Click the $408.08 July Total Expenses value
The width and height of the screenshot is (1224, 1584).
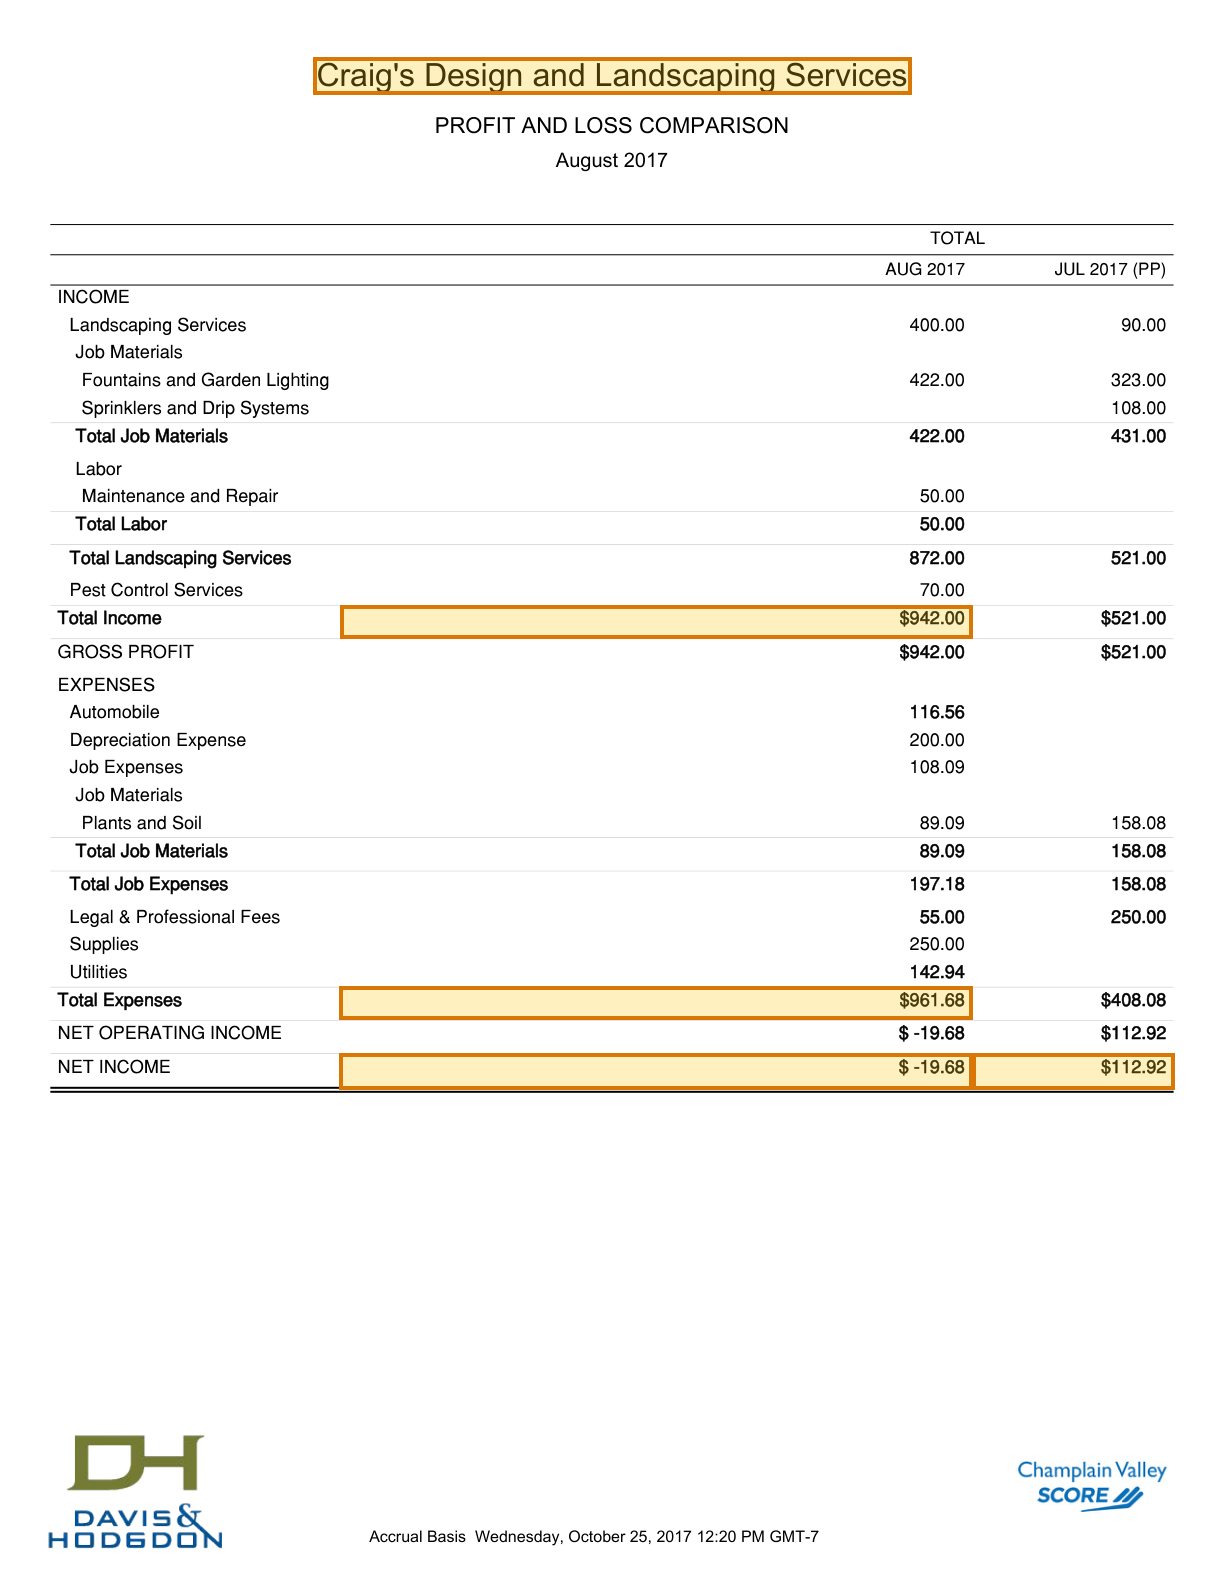pyautogui.click(x=1133, y=1000)
